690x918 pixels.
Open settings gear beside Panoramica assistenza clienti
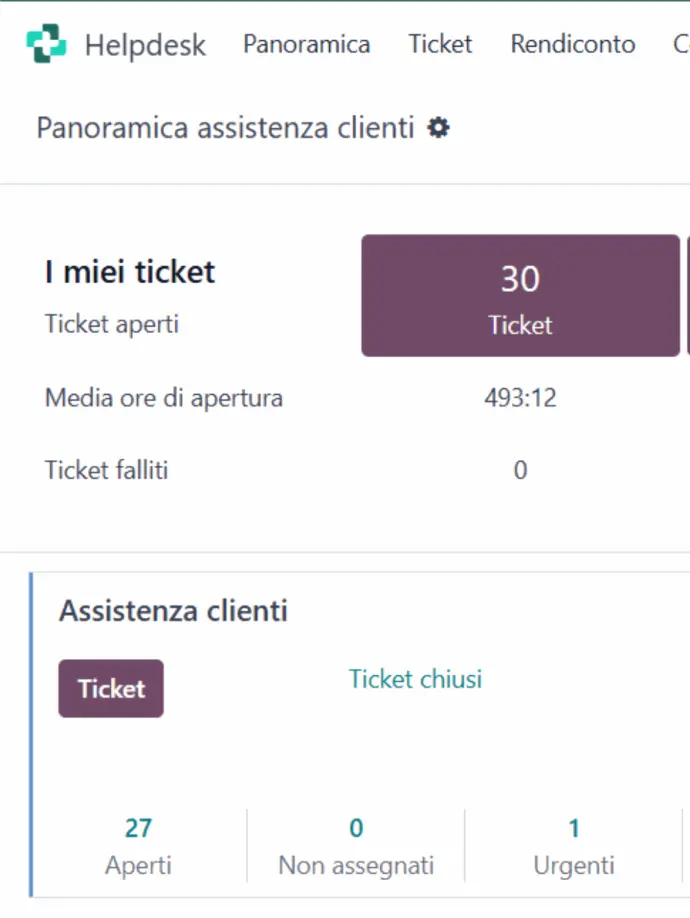(438, 128)
